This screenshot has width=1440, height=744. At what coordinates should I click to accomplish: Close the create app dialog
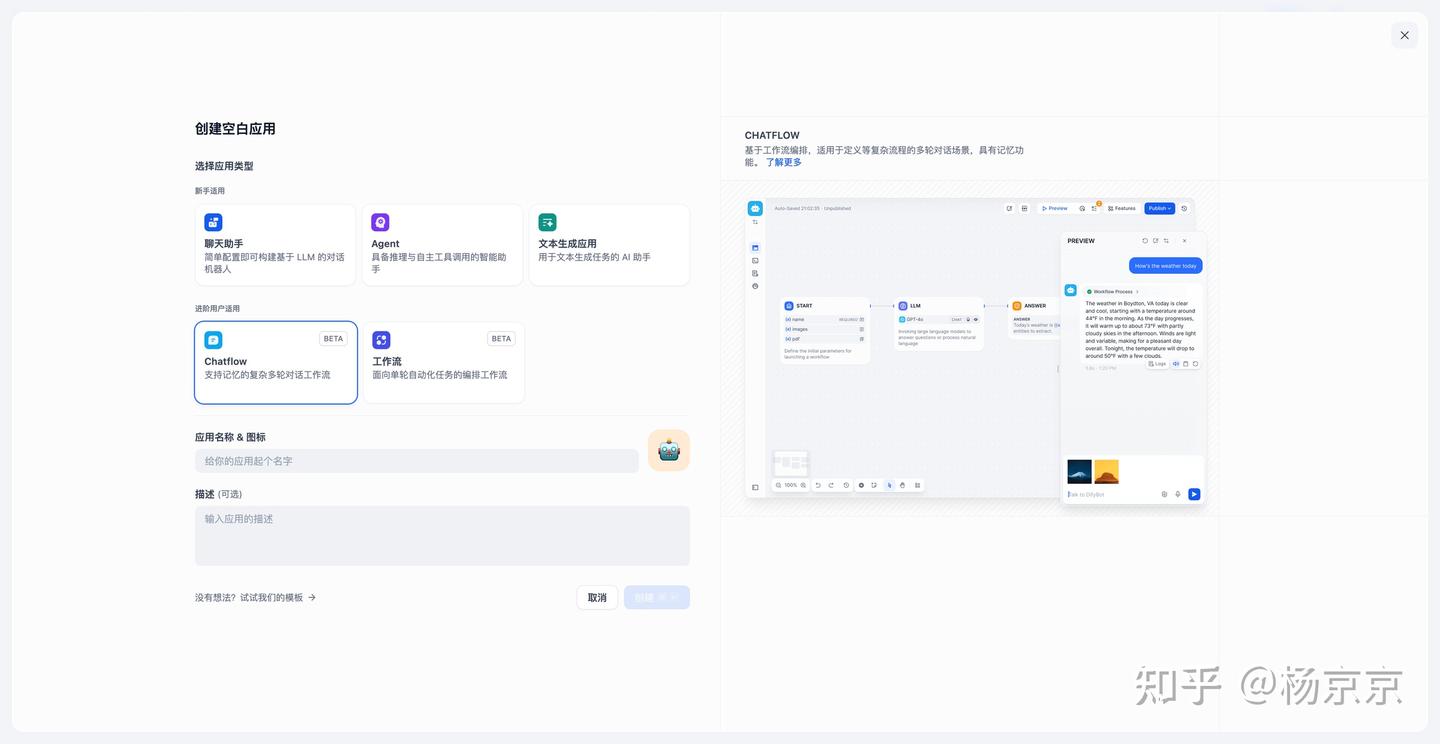[1404, 35]
